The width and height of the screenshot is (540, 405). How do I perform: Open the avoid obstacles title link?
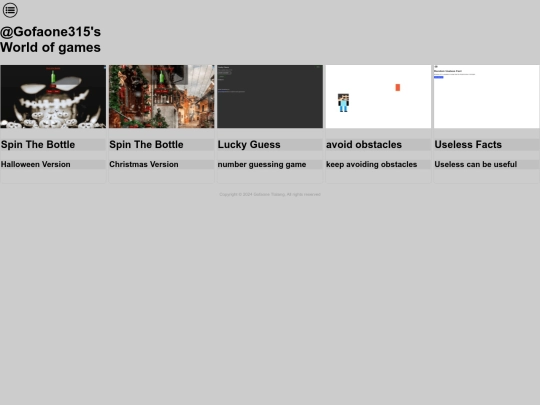point(364,145)
